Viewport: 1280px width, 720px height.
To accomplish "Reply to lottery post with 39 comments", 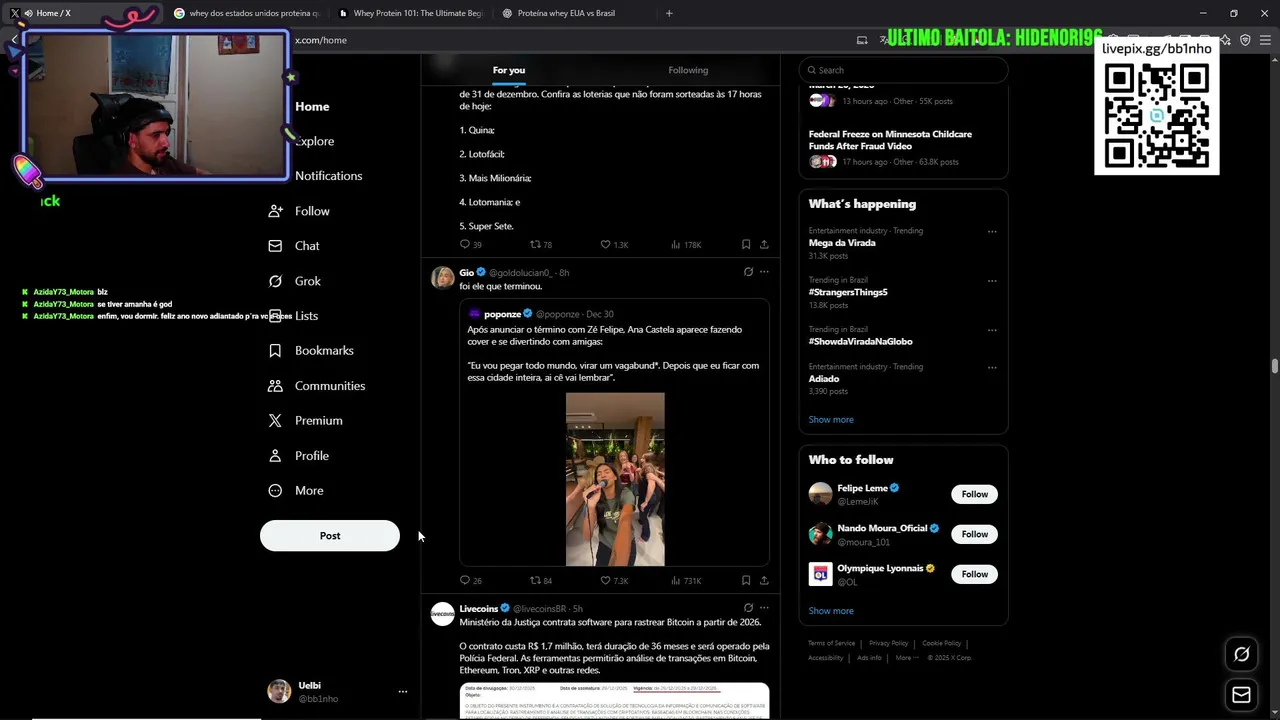I will [470, 244].
